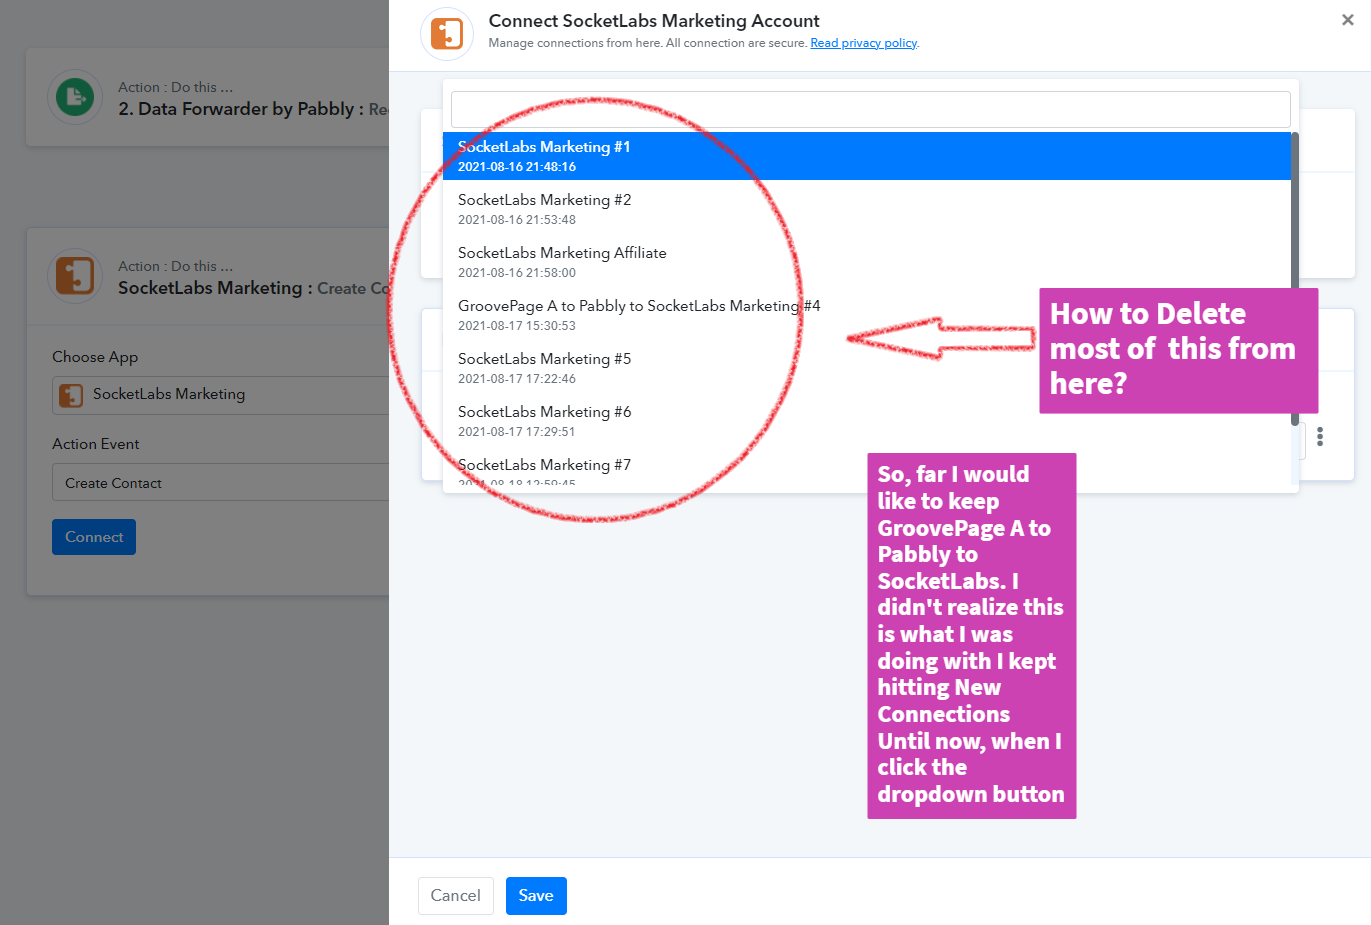Click the 'SocketLabs Marketing : Create Co' step title
Screen dimensions: 1371x925
253,288
